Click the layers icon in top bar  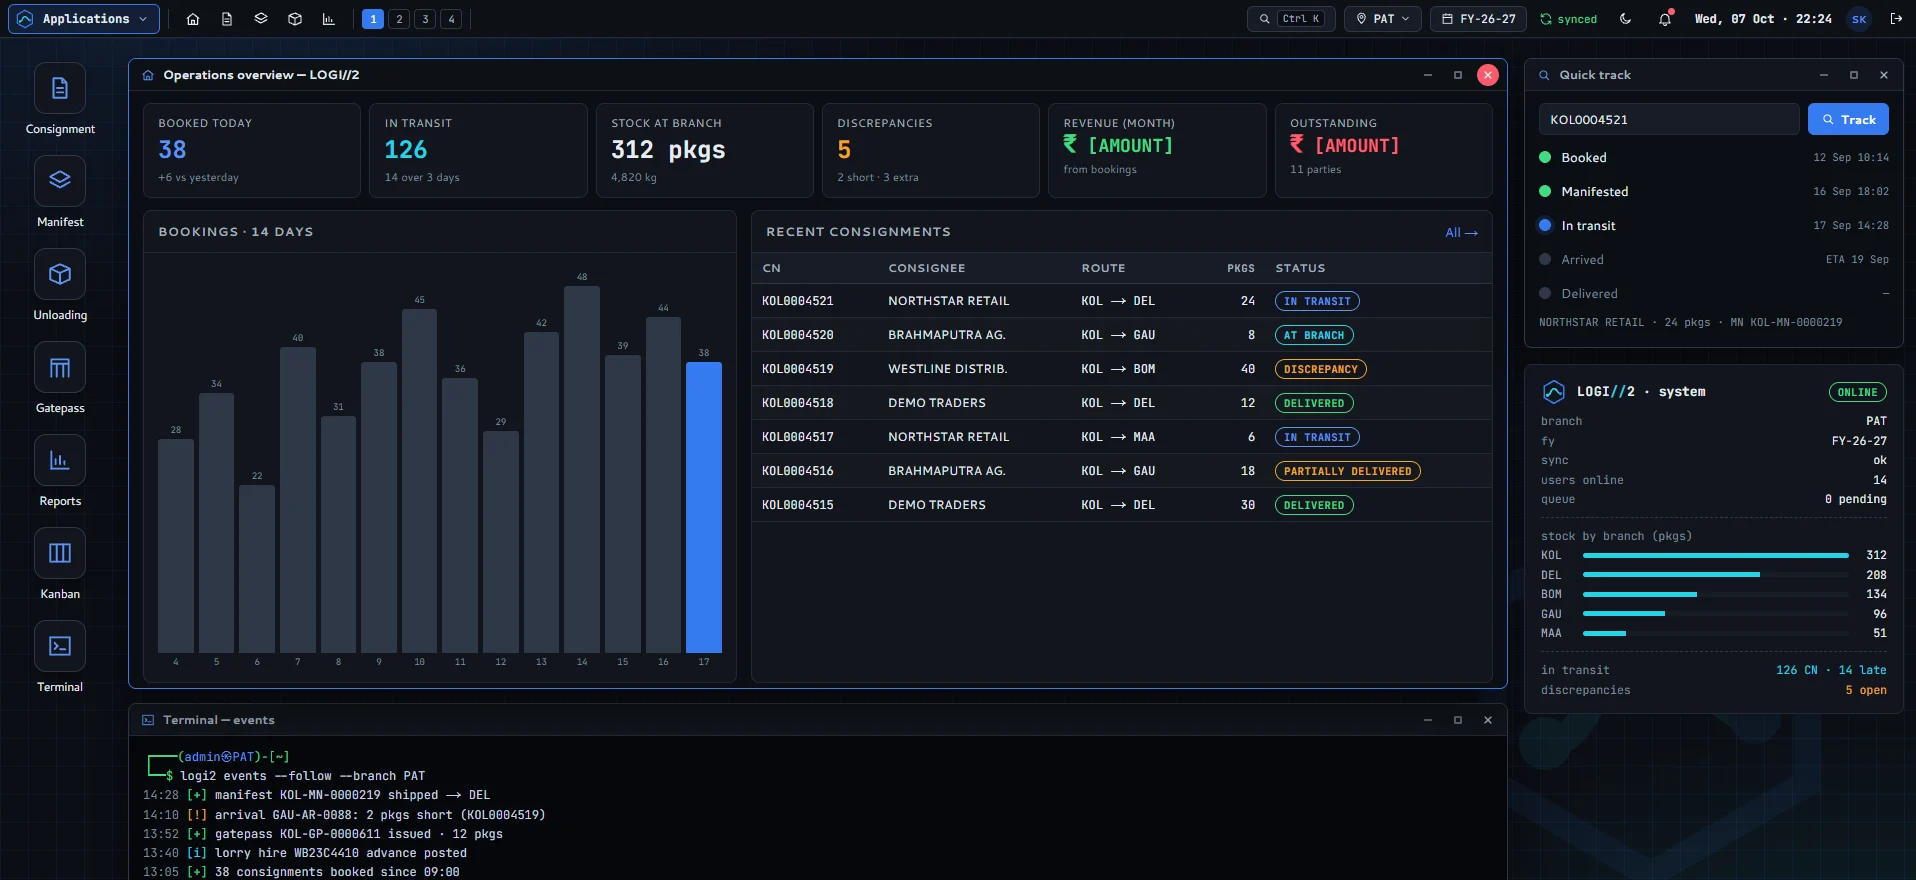(x=261, y=19)
